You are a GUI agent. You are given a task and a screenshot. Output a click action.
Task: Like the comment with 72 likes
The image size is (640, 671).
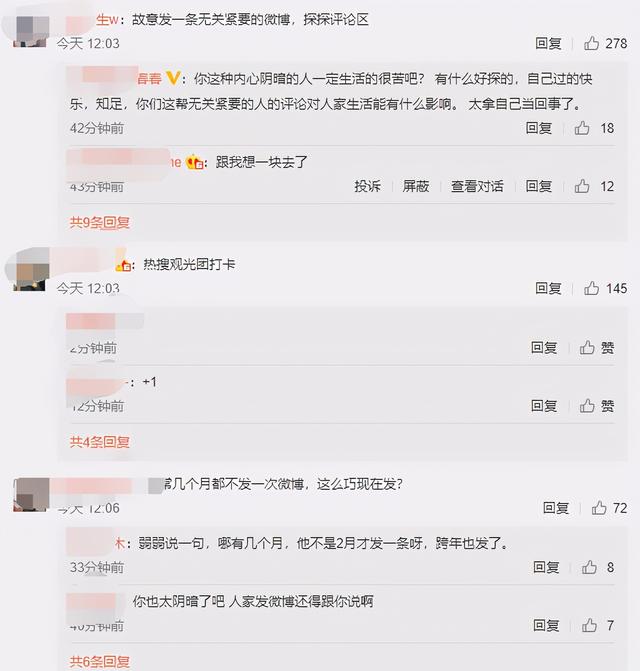tap(609, 508)
